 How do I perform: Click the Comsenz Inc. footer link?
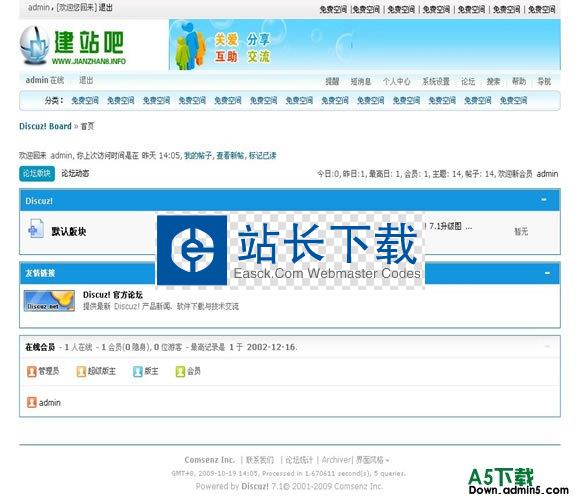tap(210, 460)
